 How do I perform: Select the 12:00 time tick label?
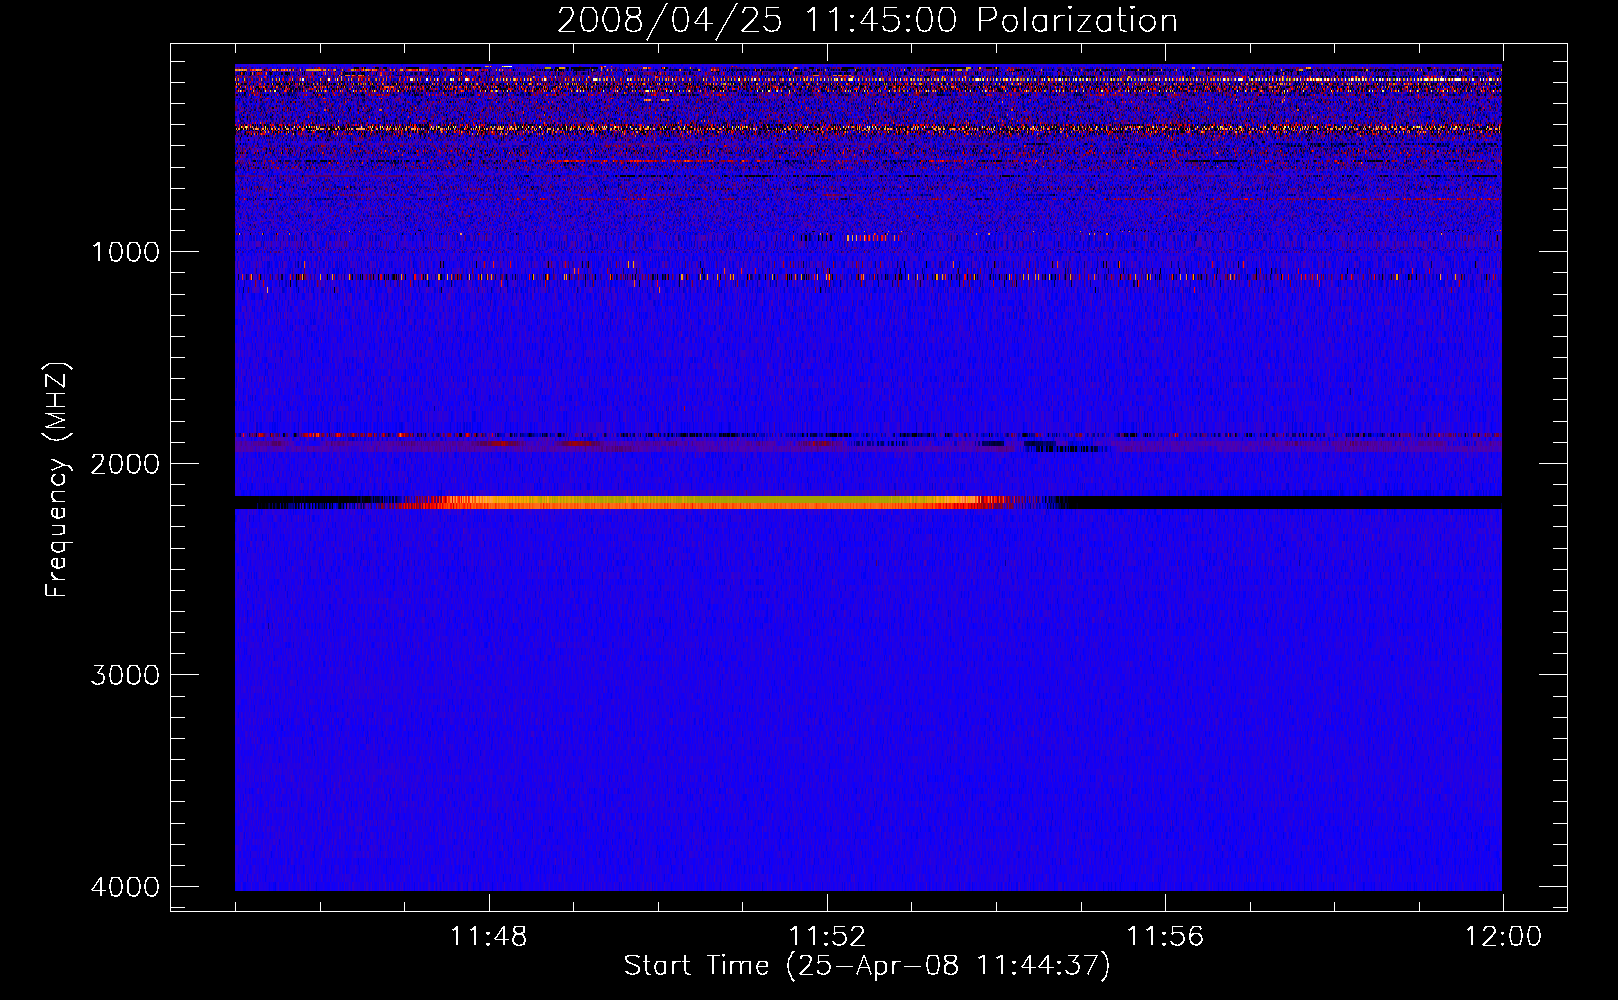[x=1502, y=937]
